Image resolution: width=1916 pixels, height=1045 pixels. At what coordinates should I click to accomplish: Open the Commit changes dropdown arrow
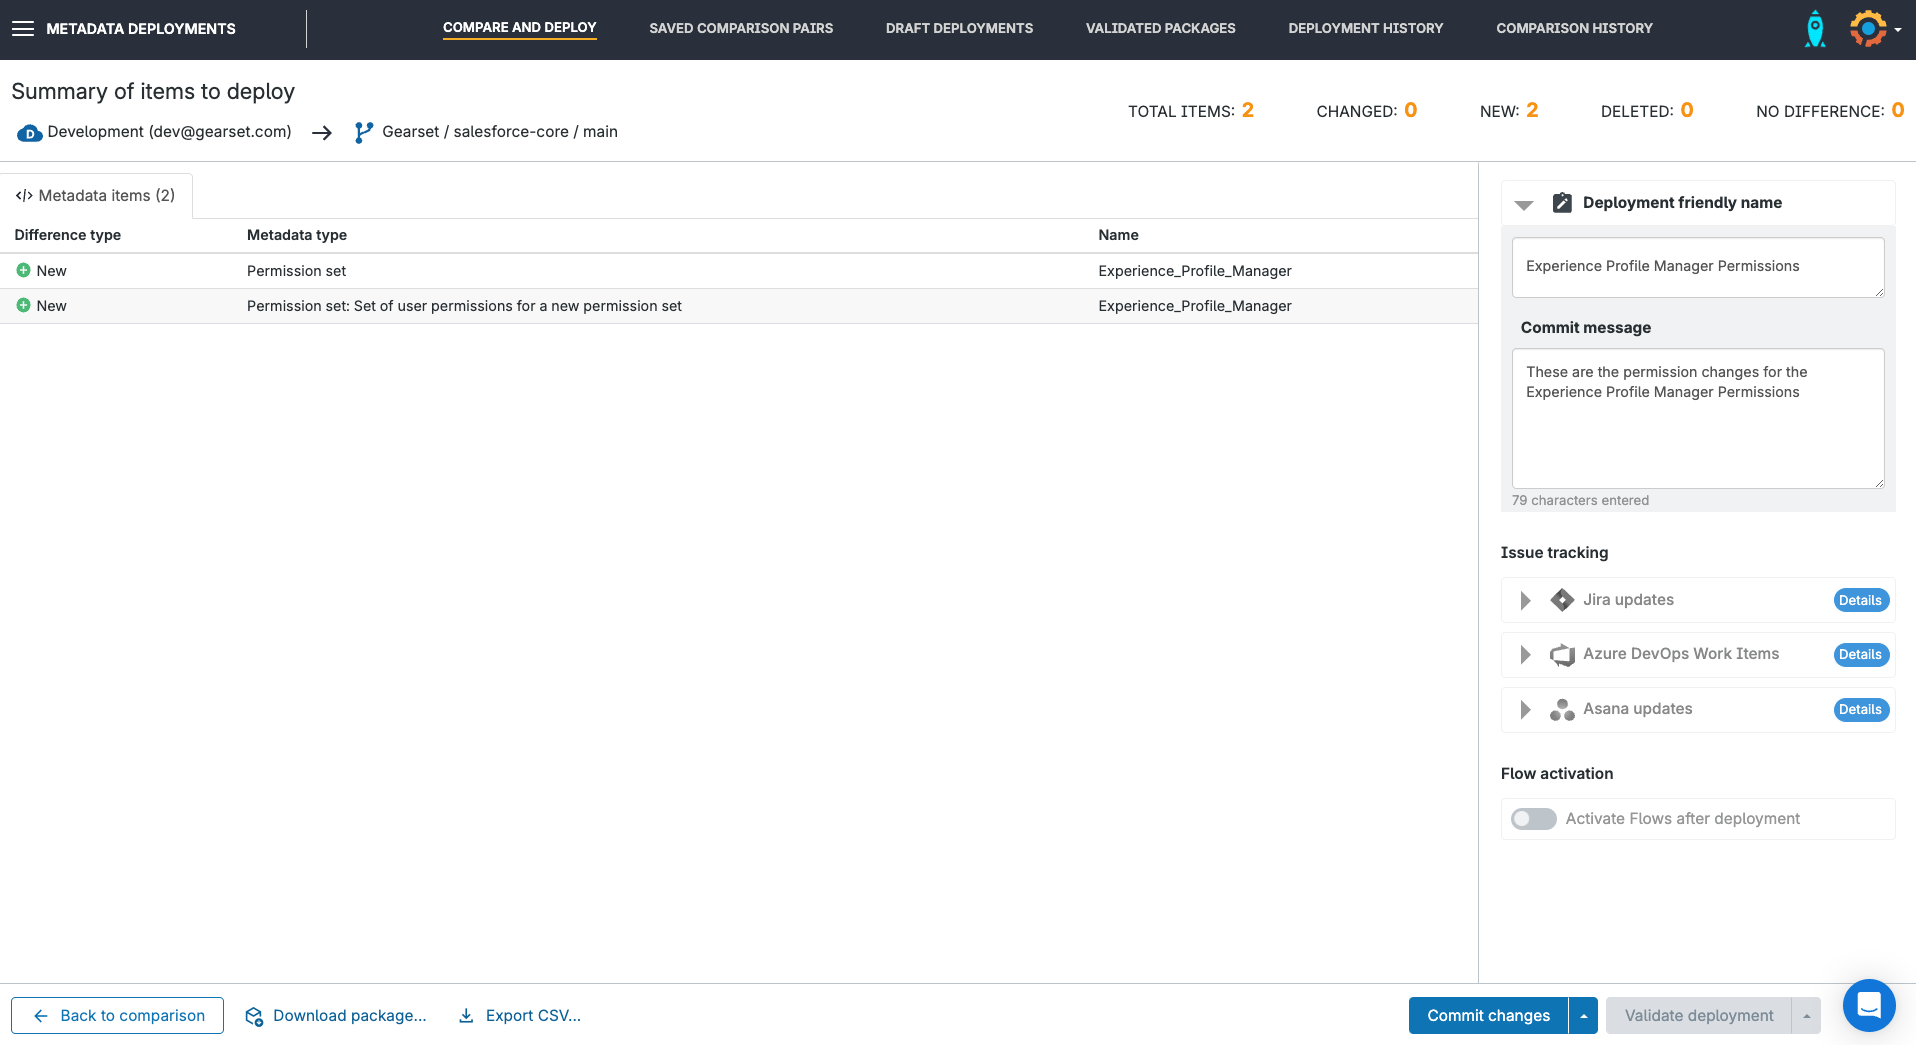click(x=1583, y=1016)
